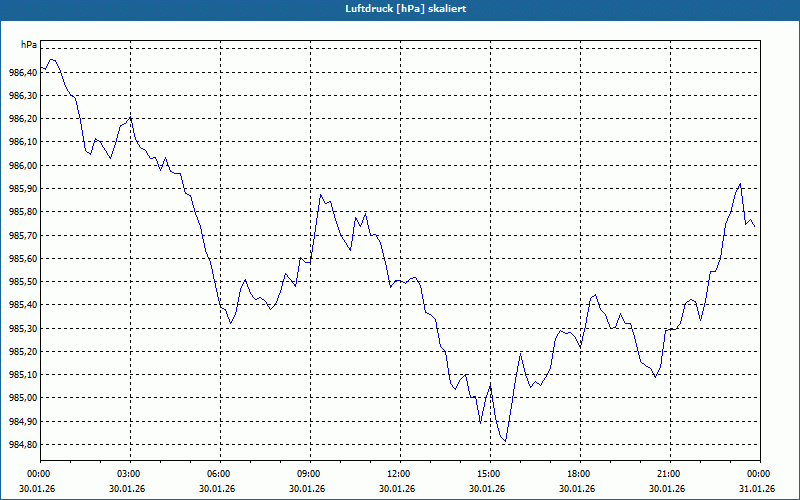Select the 985,00 pressure axis label

23,398
